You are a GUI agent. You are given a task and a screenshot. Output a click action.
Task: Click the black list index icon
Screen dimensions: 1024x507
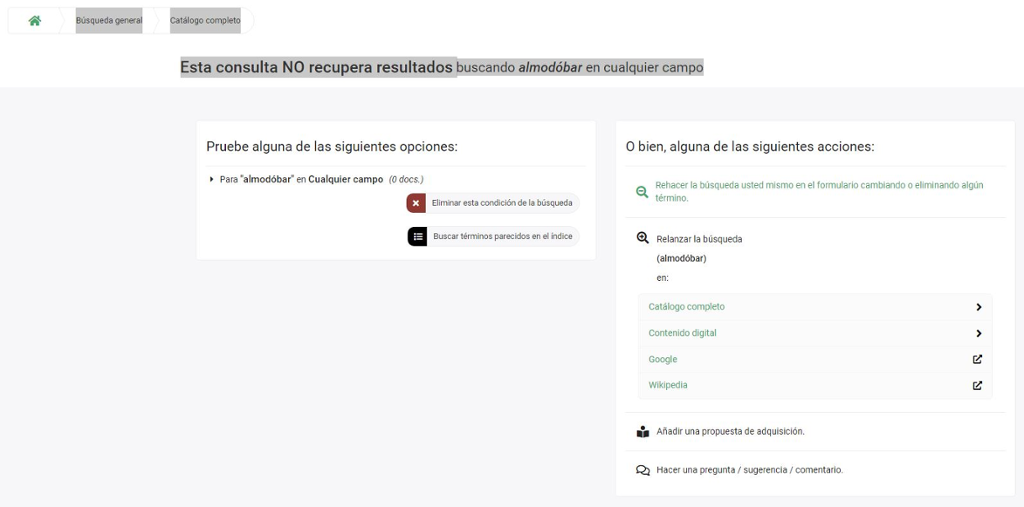(417, 237)
